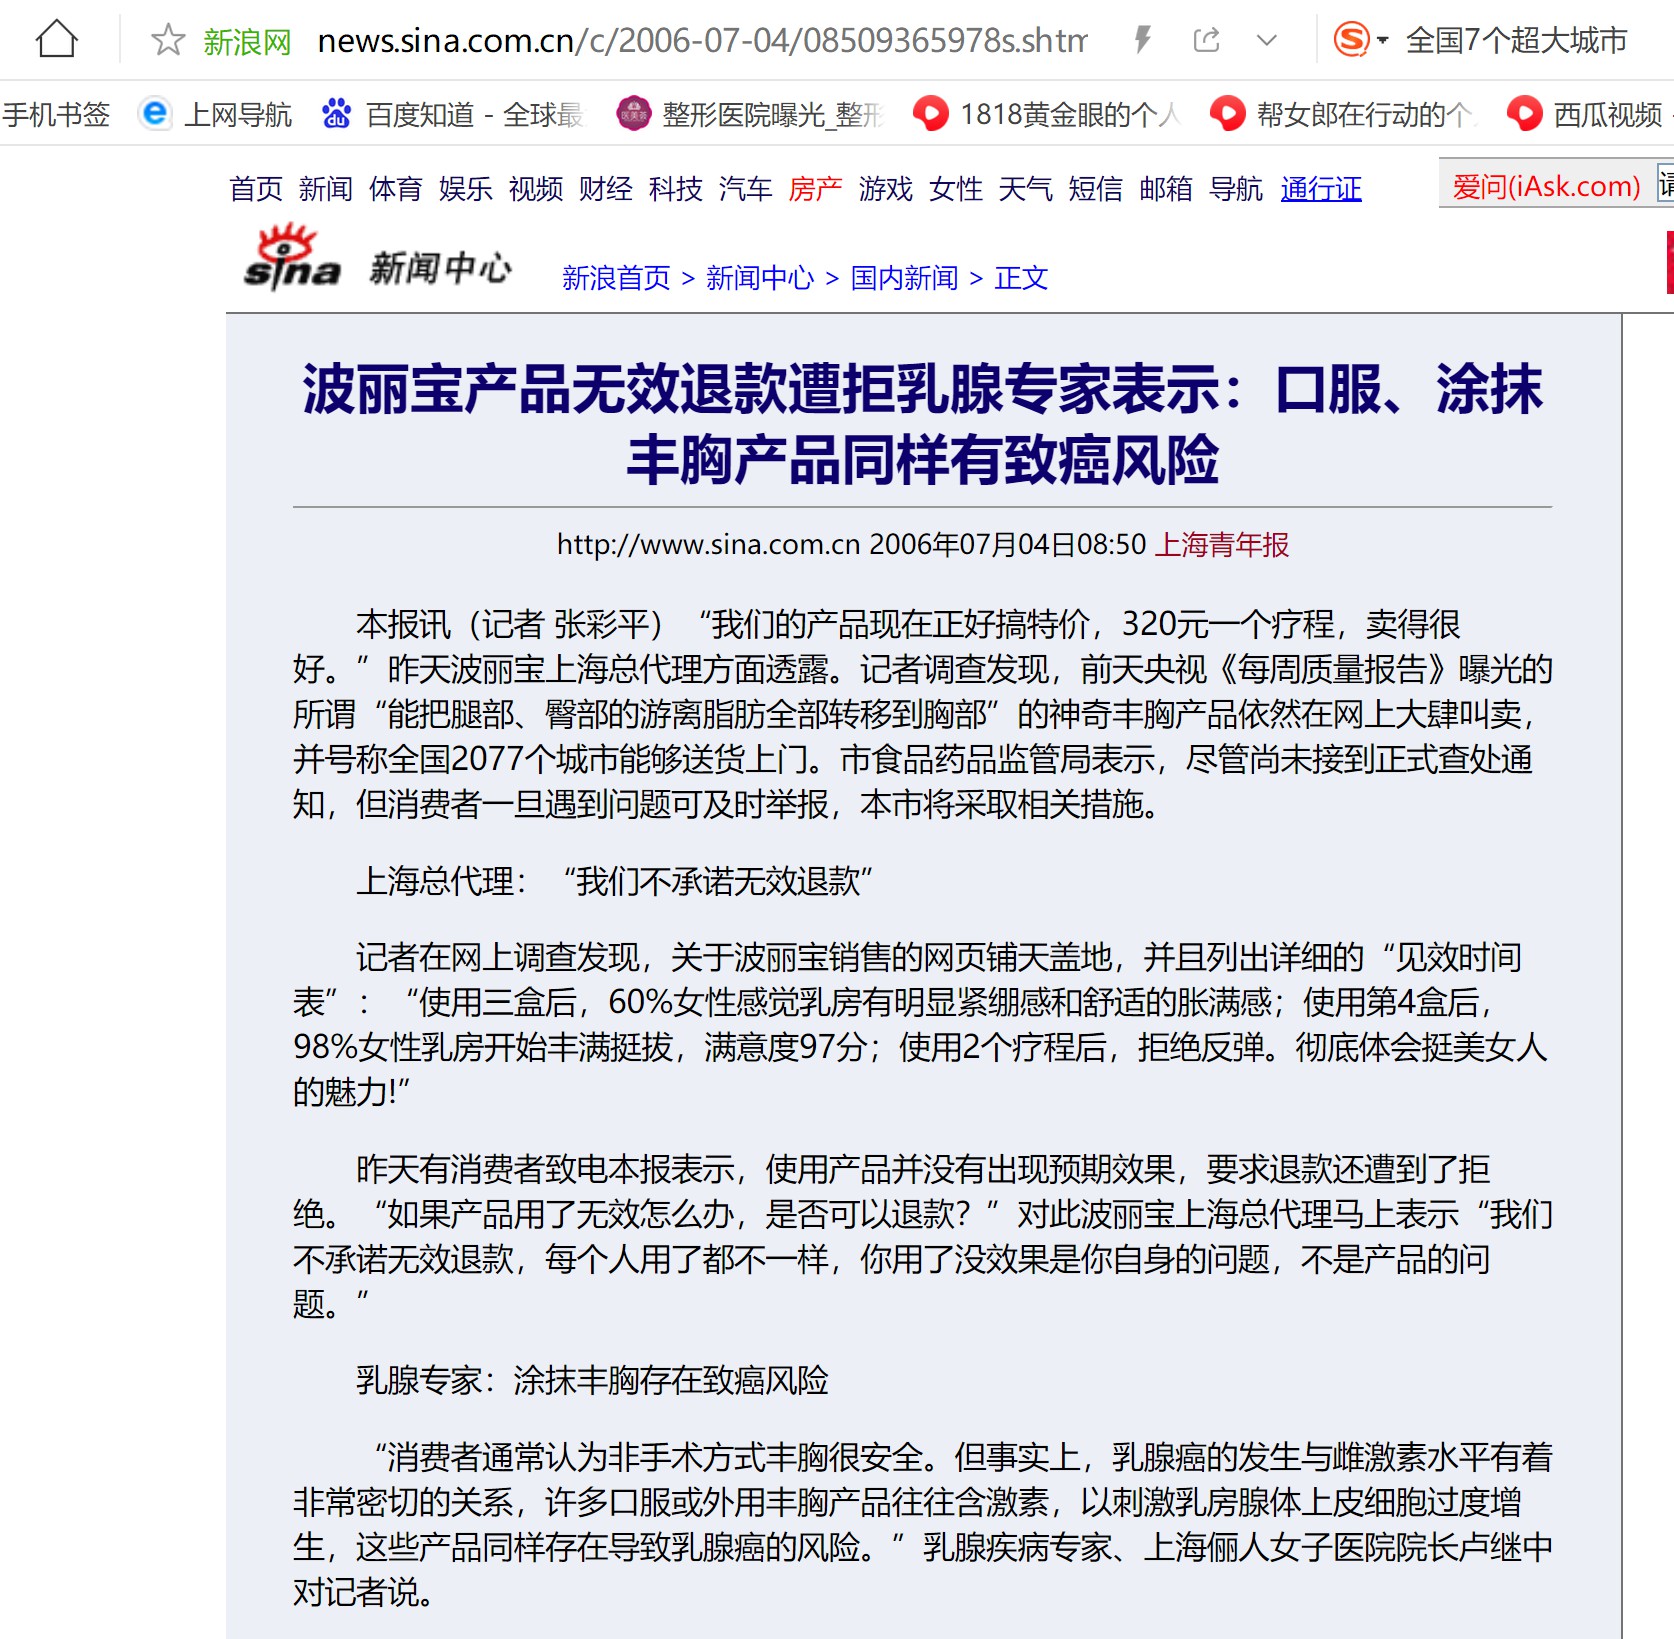The image size is (1674, 1639).
Task: Click 爱问(iAsk.com) search label
Action: [x=1546, y=186]
